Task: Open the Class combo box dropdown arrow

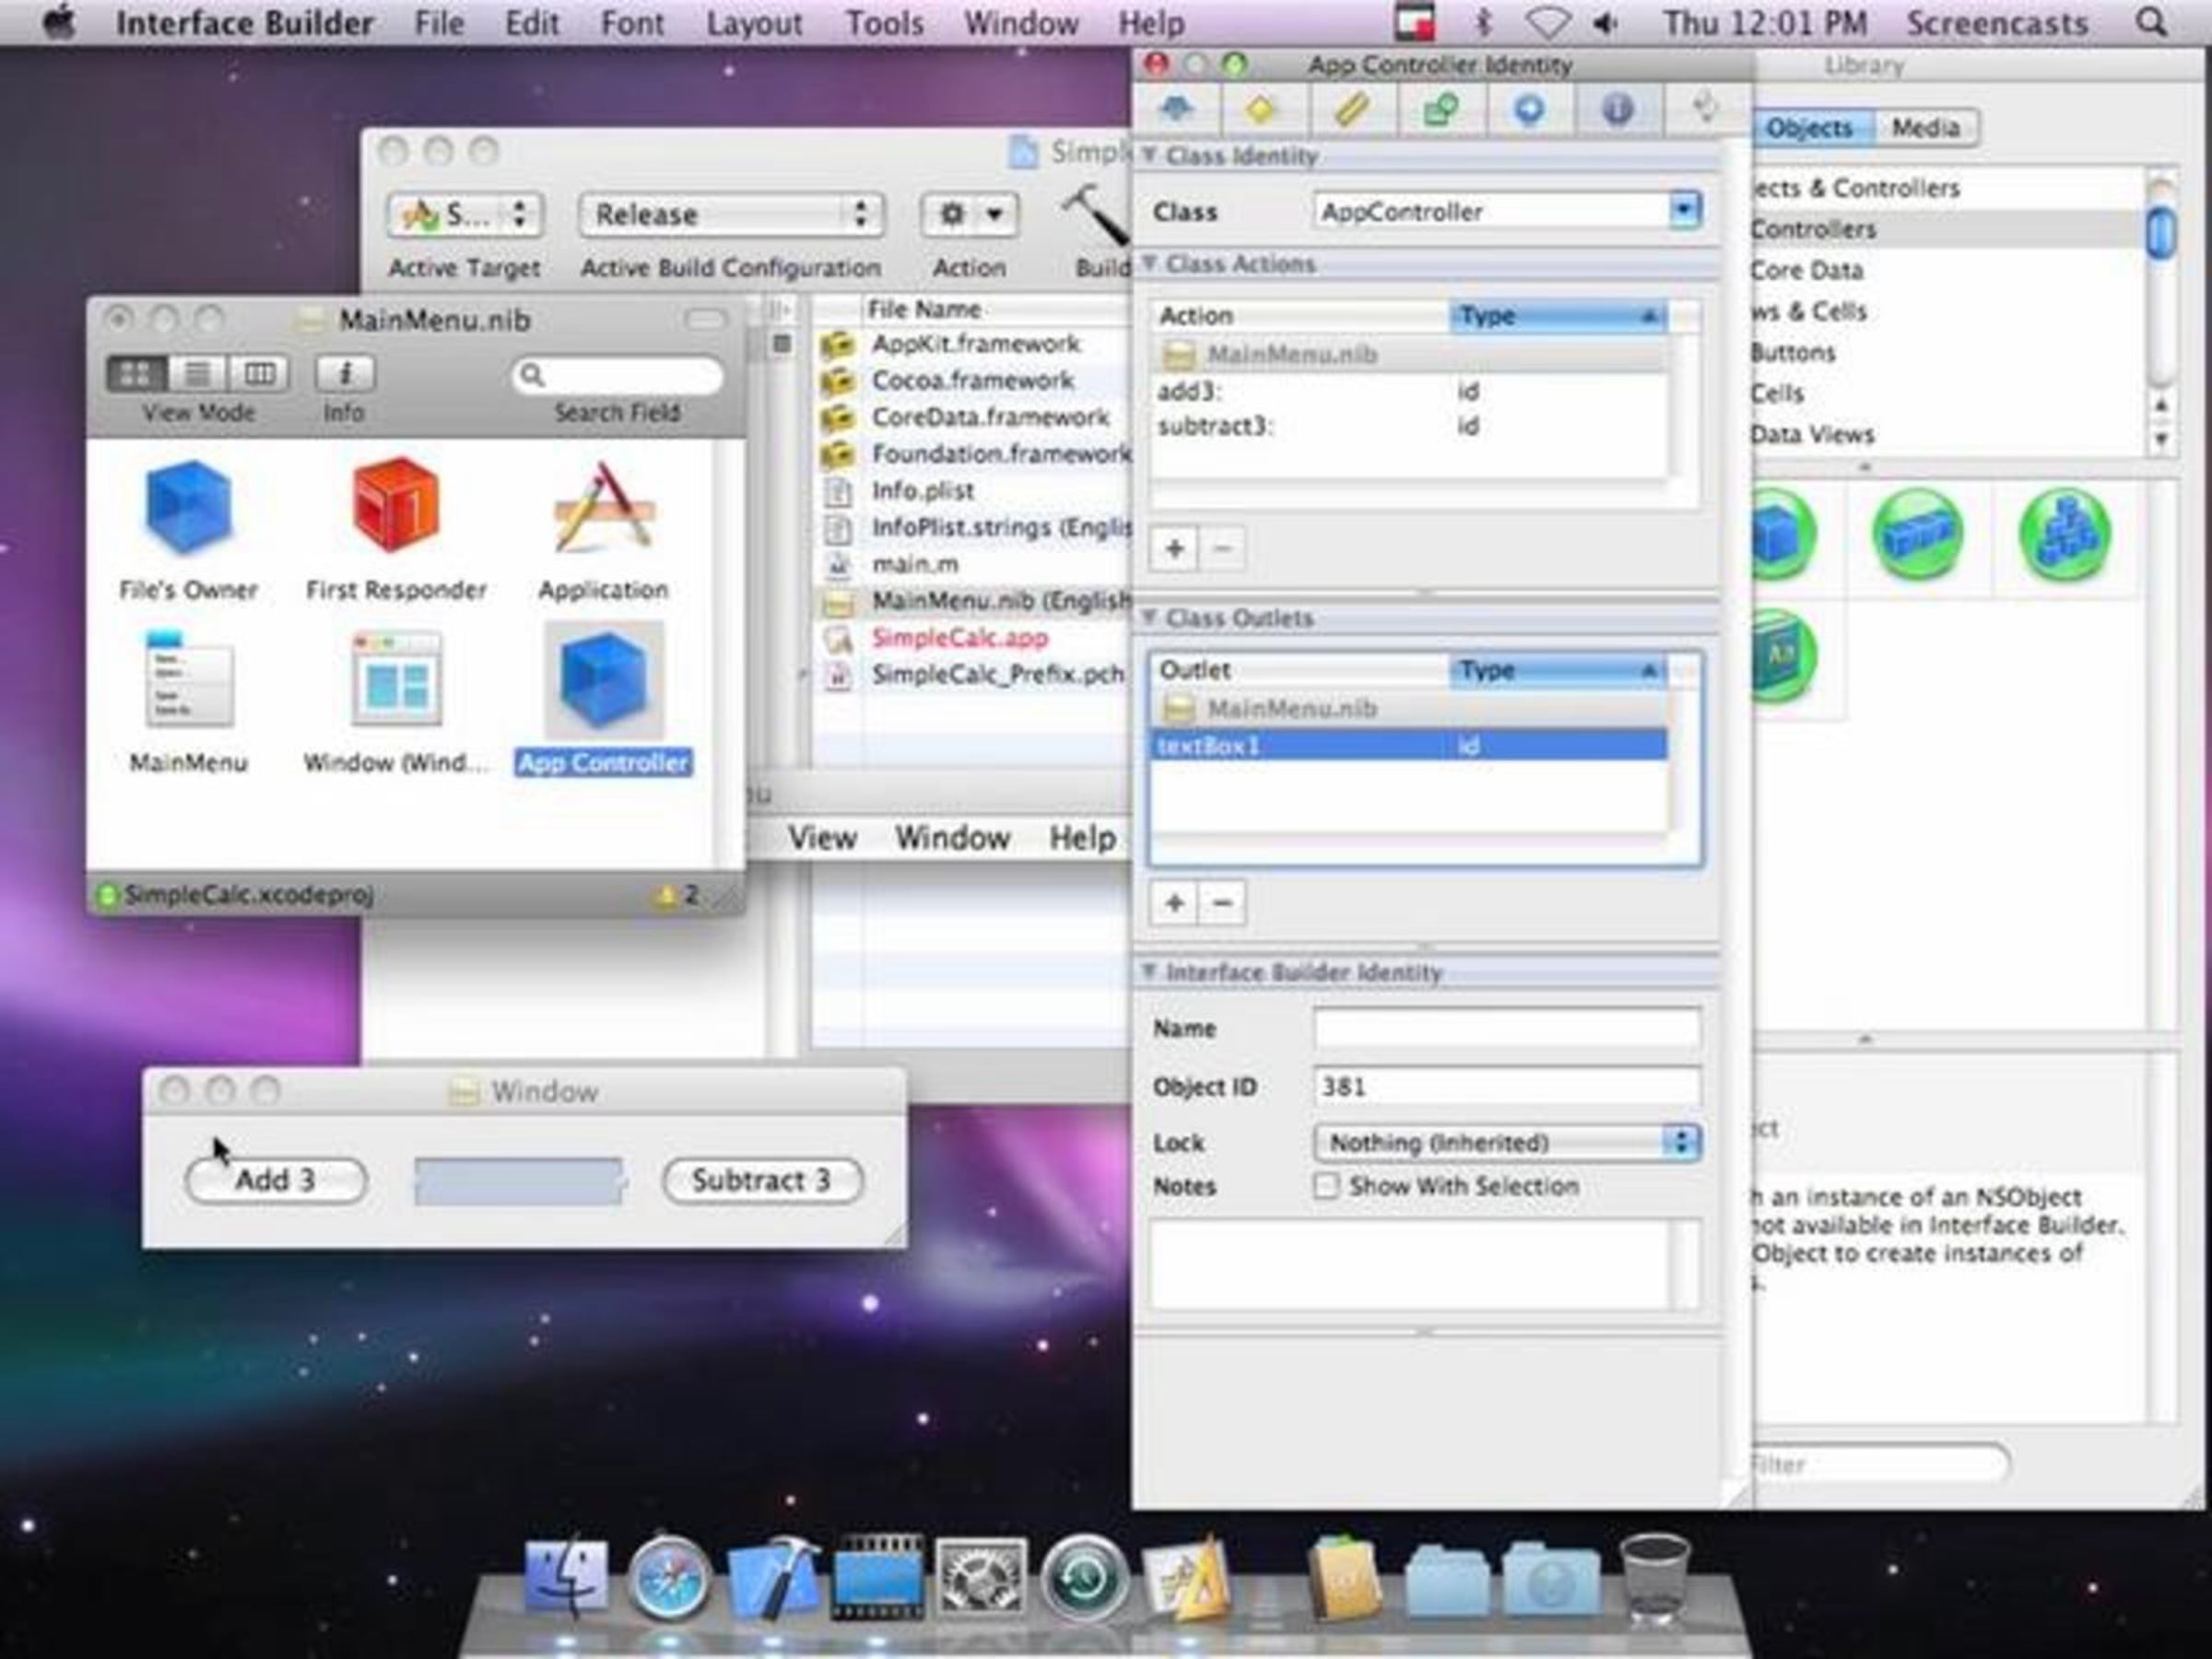Action: [x=1684, y=211]
